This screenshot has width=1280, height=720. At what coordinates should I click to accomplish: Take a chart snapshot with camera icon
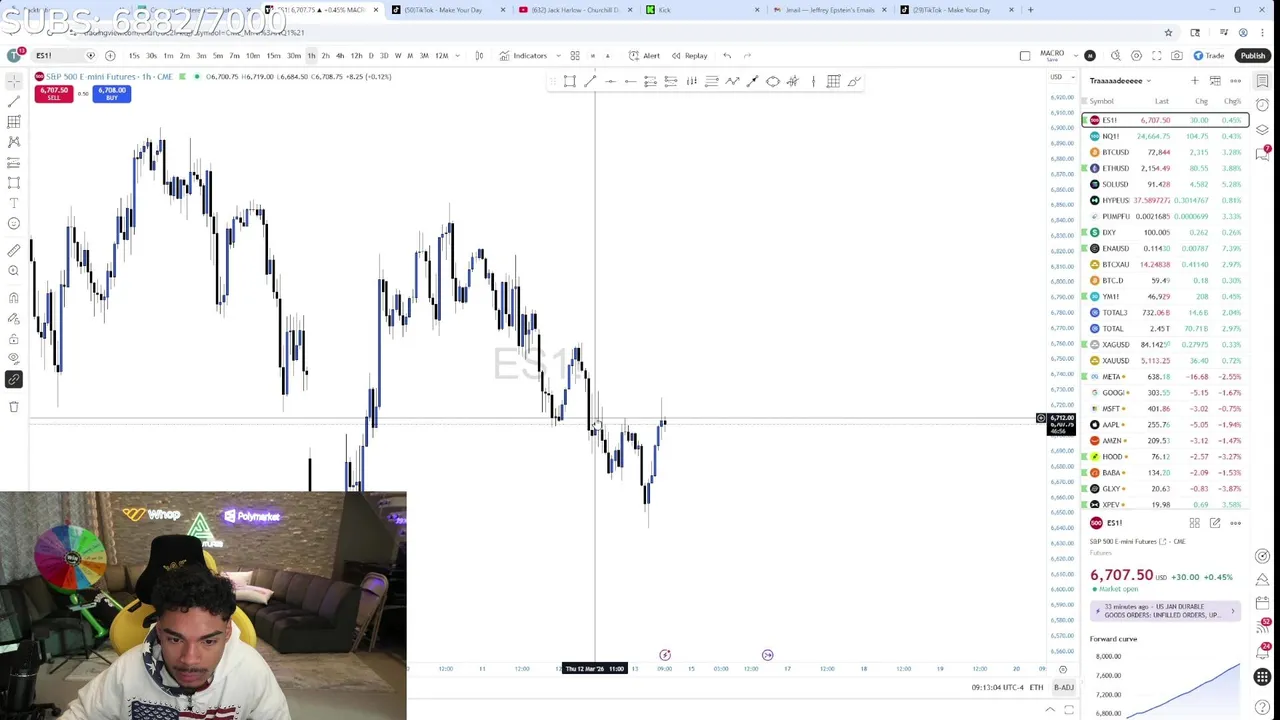click(x=1177, y=56)
